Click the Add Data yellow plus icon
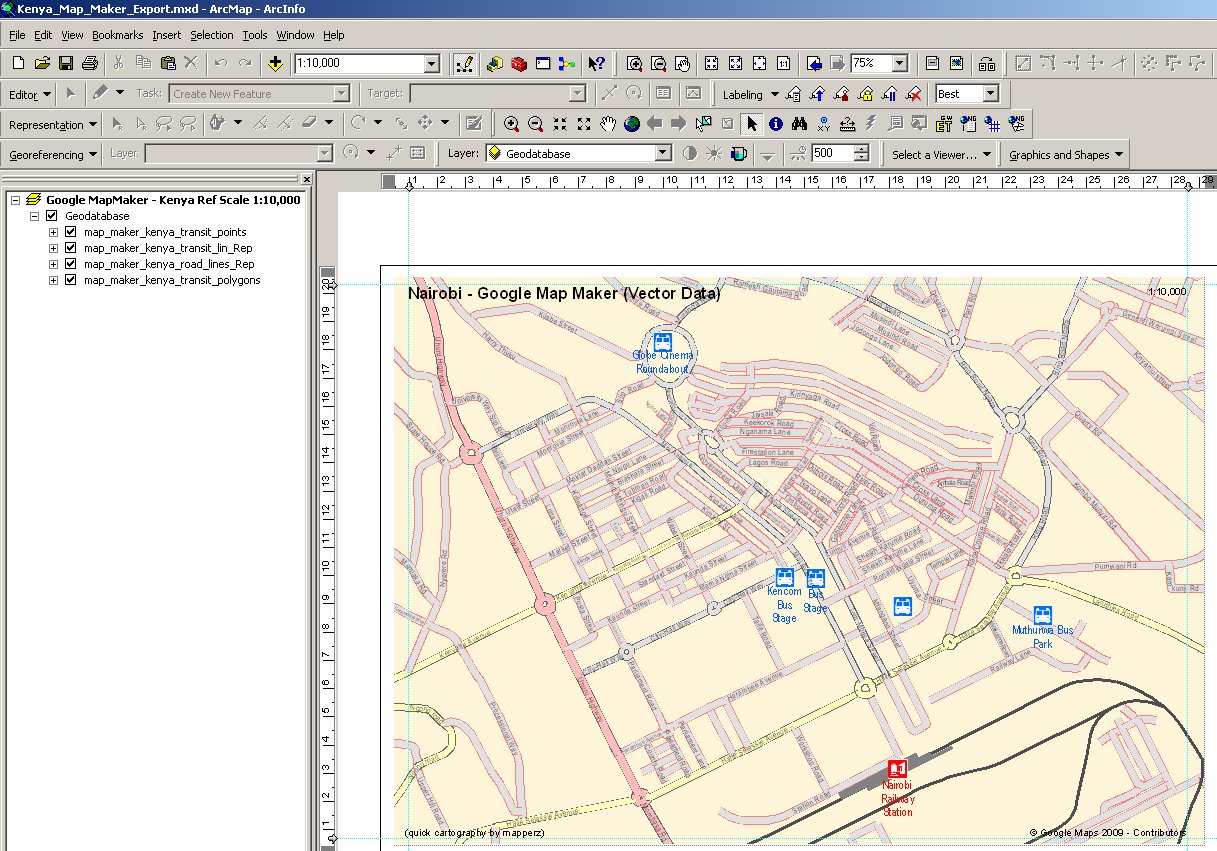1217x851 pixels. [x=276, y=63]
